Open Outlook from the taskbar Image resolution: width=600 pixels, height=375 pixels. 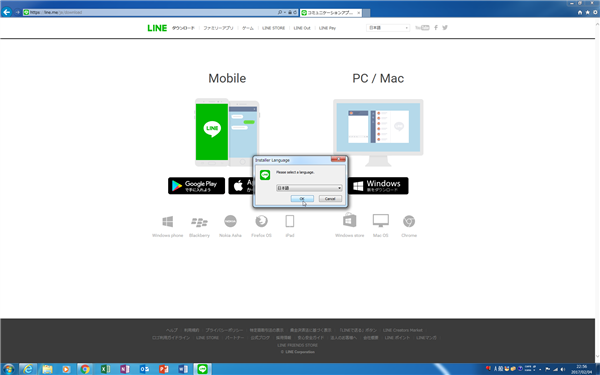click(x=144, y=369)
